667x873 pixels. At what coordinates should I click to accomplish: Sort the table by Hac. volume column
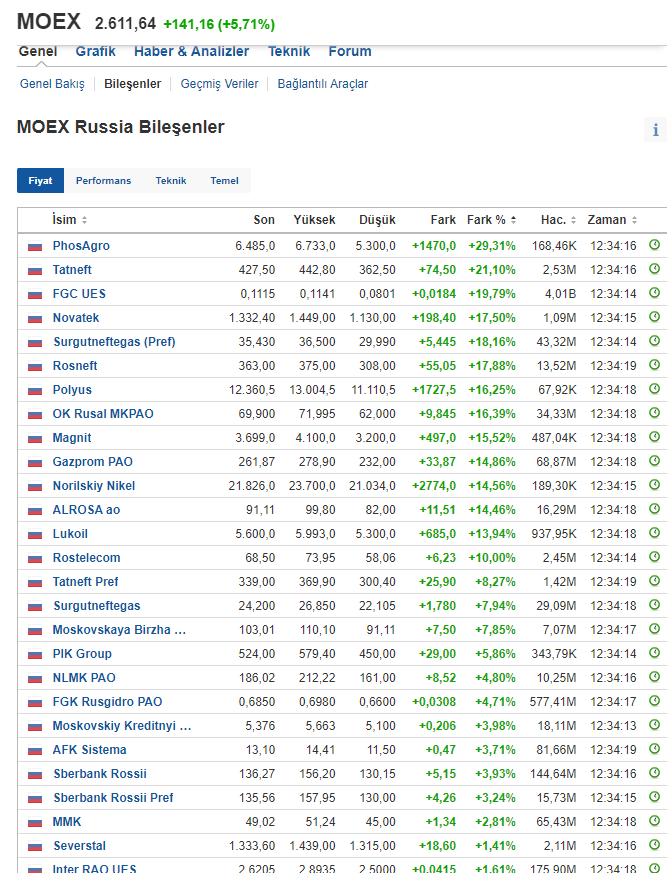tap(558, 219)
